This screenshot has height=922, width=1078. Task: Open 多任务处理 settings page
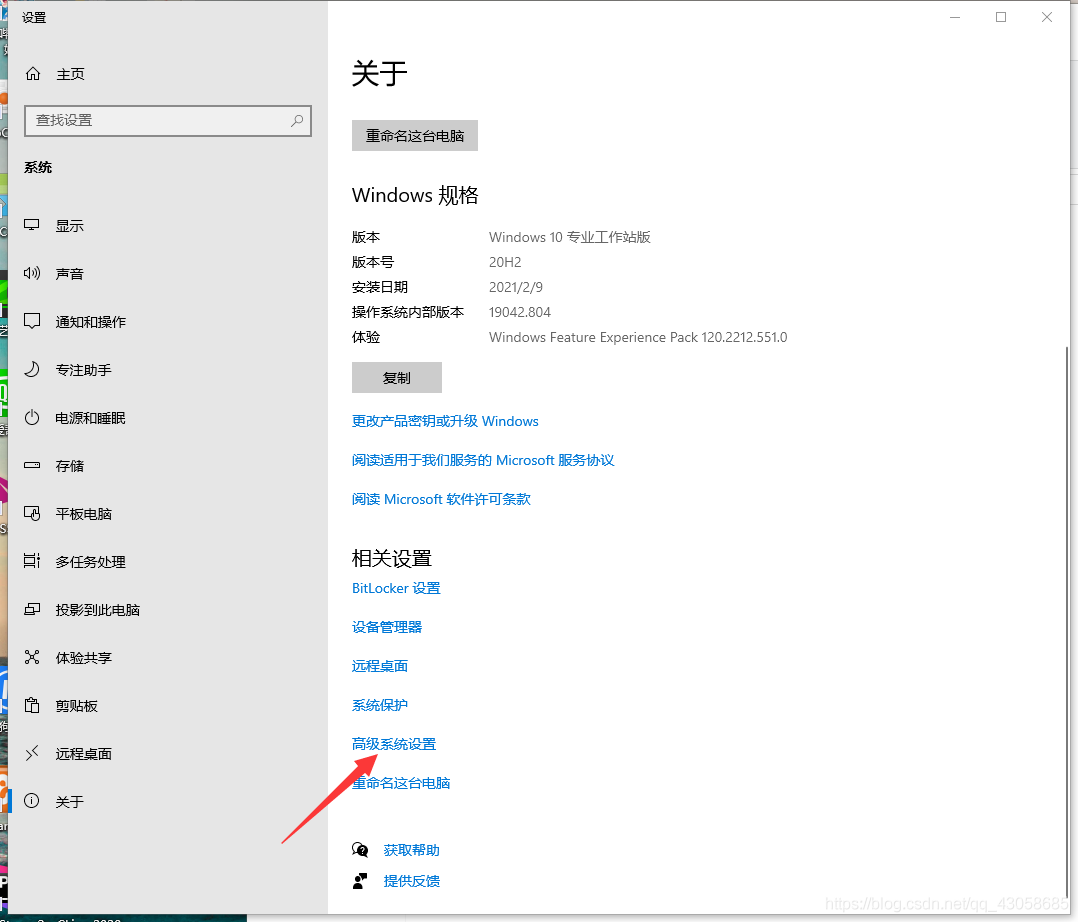(x=91, y=562)
